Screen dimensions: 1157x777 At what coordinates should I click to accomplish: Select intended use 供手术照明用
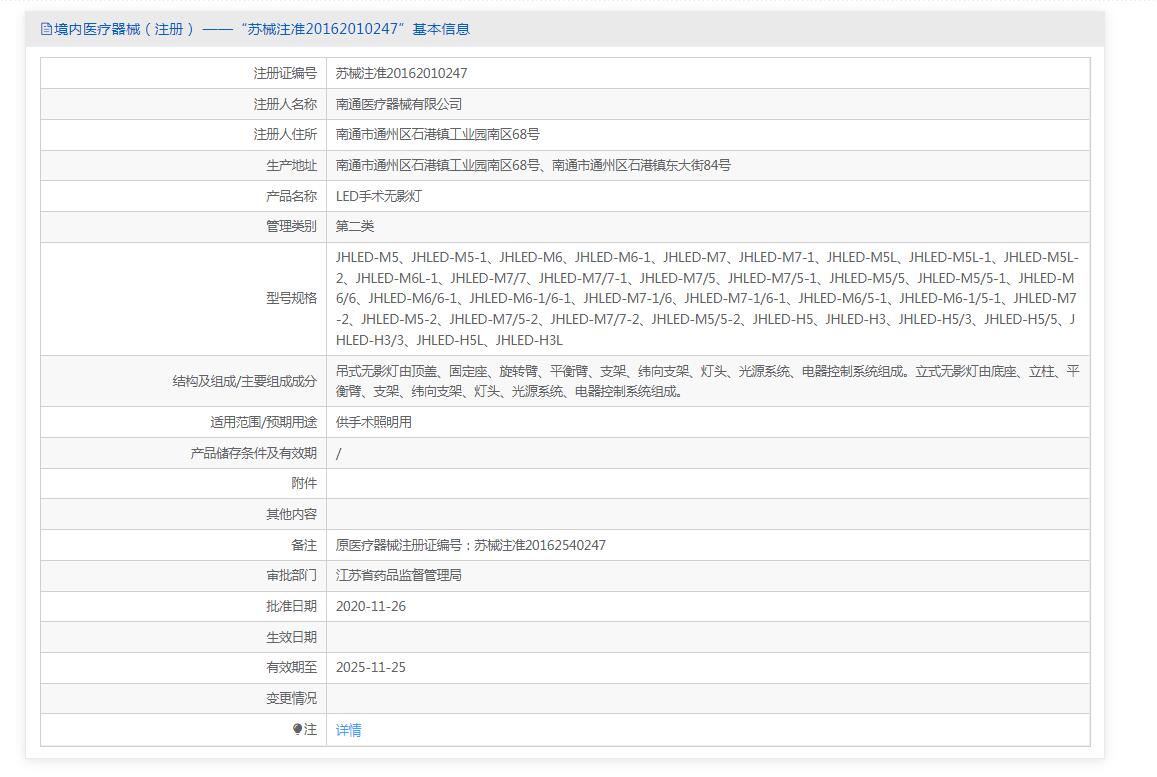(x=373, y=422)
